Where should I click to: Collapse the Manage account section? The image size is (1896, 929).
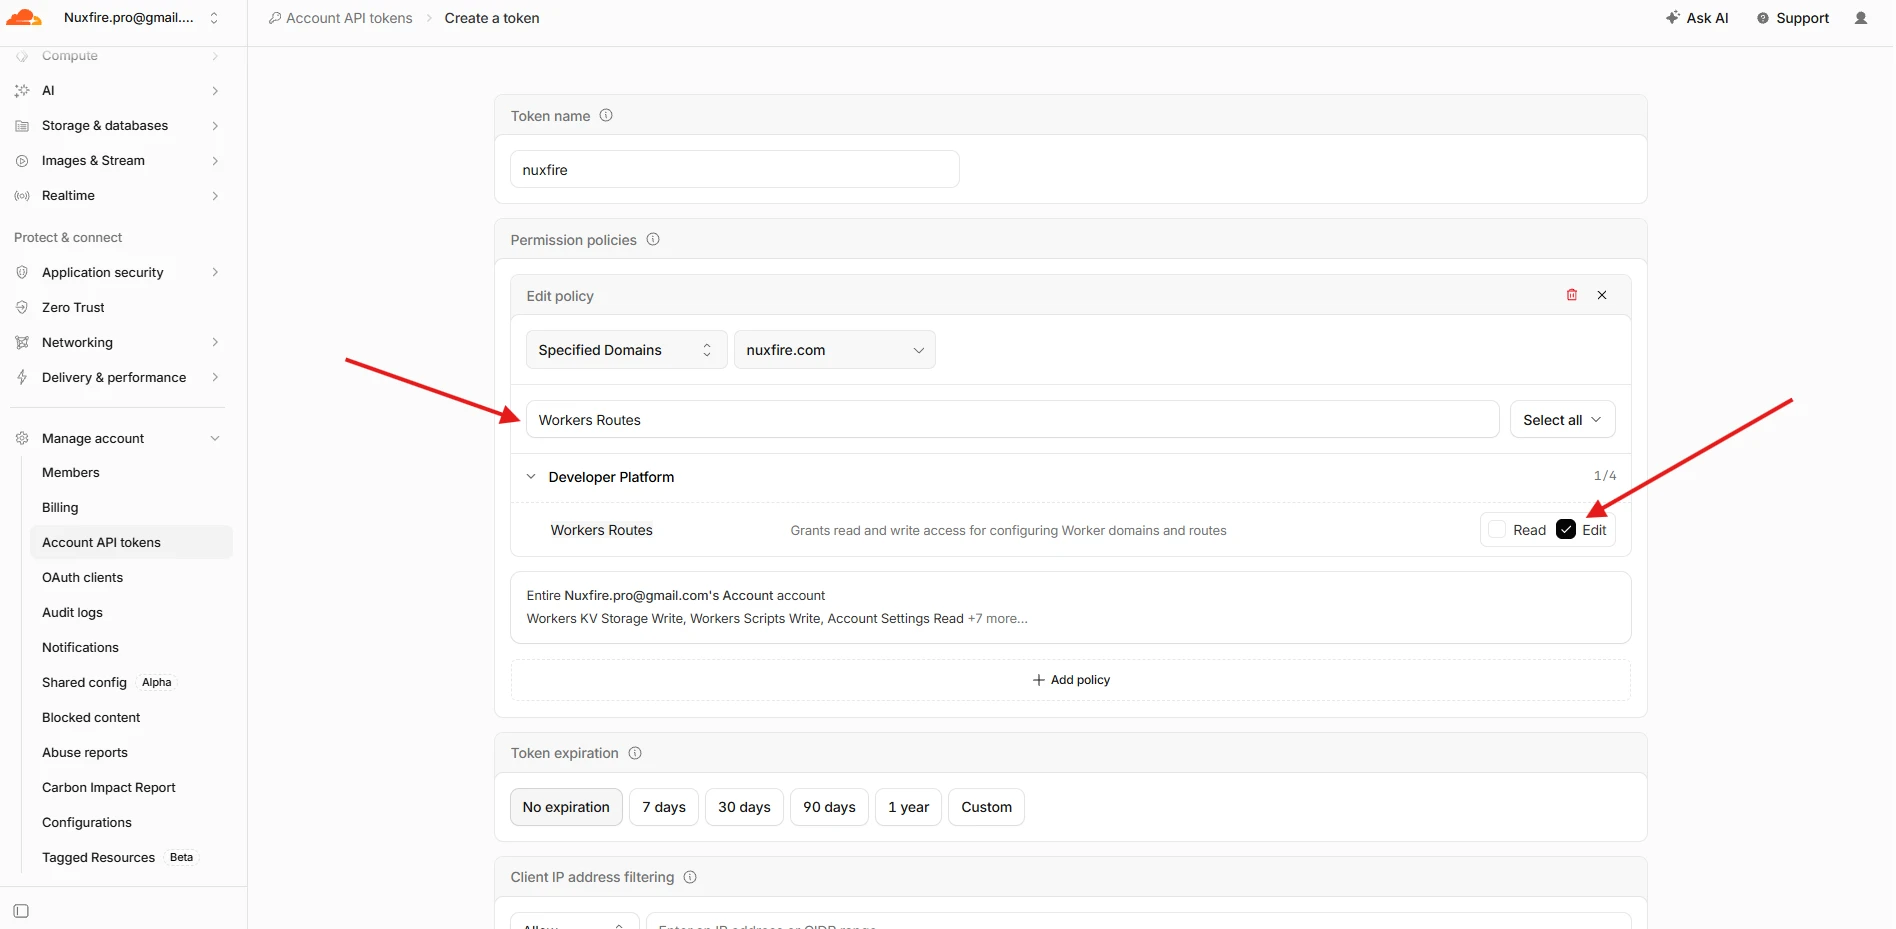click(x=215, y=438)
